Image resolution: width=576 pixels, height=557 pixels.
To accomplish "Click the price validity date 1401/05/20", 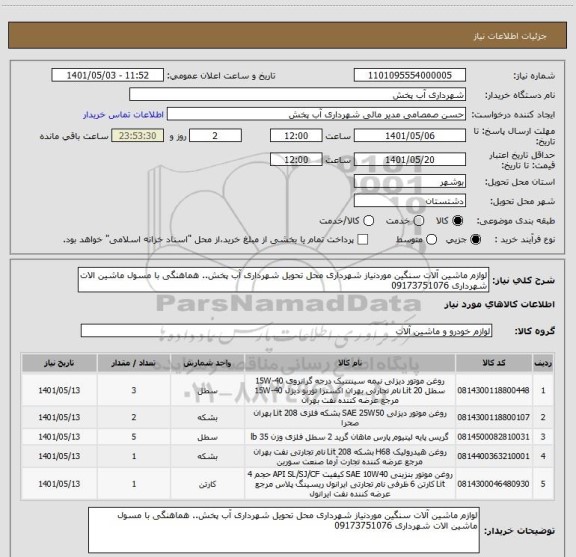I will [x=410, y=159].
